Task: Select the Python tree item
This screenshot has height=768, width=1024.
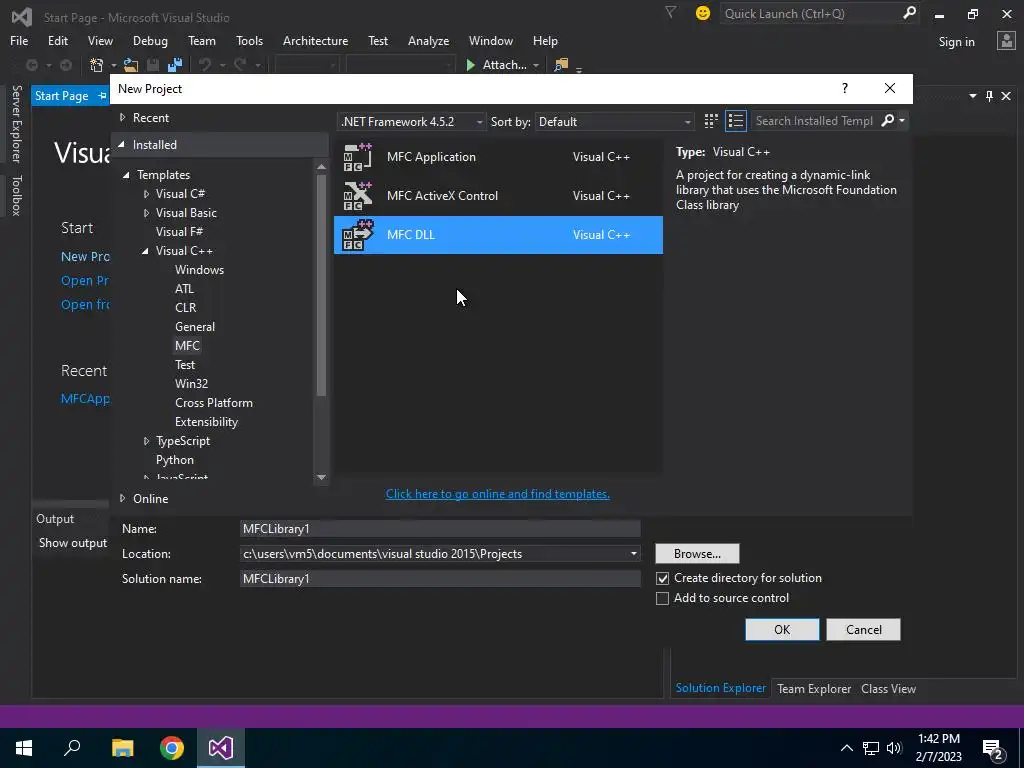Action: point(174,460)
